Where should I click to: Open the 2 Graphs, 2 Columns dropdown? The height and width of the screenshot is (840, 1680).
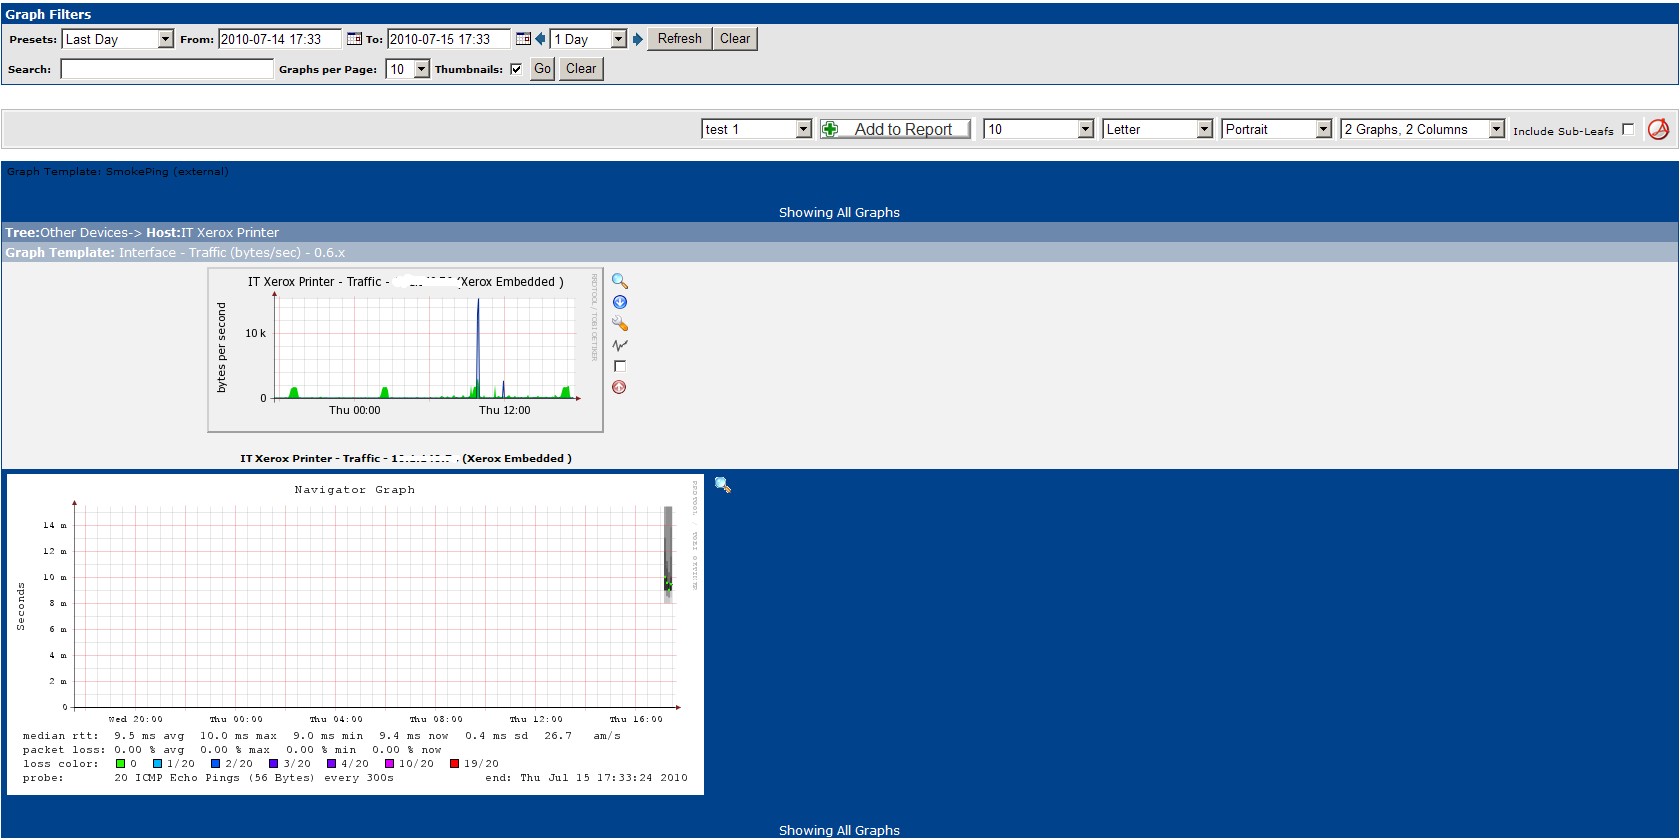1423,129
